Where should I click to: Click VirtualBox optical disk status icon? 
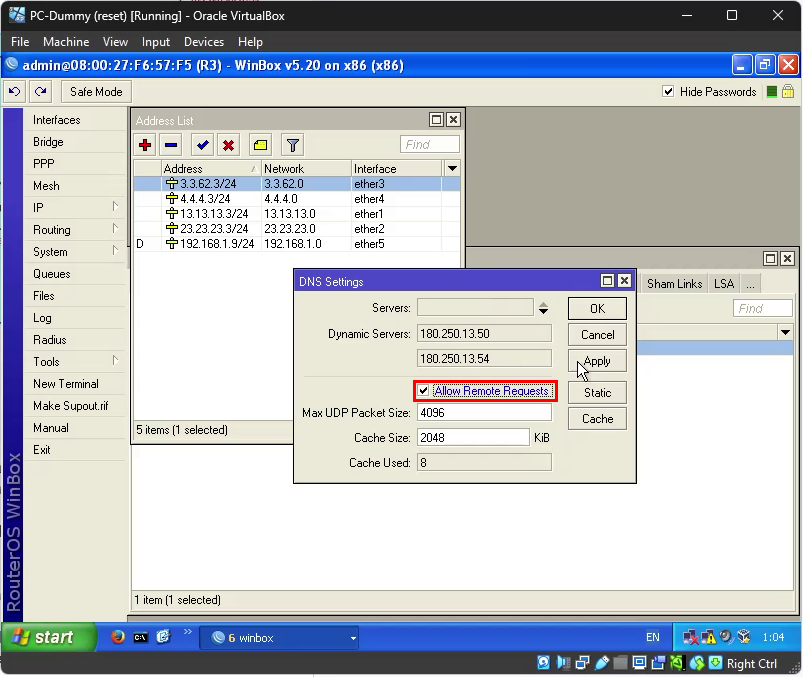(x=544, y=664)
